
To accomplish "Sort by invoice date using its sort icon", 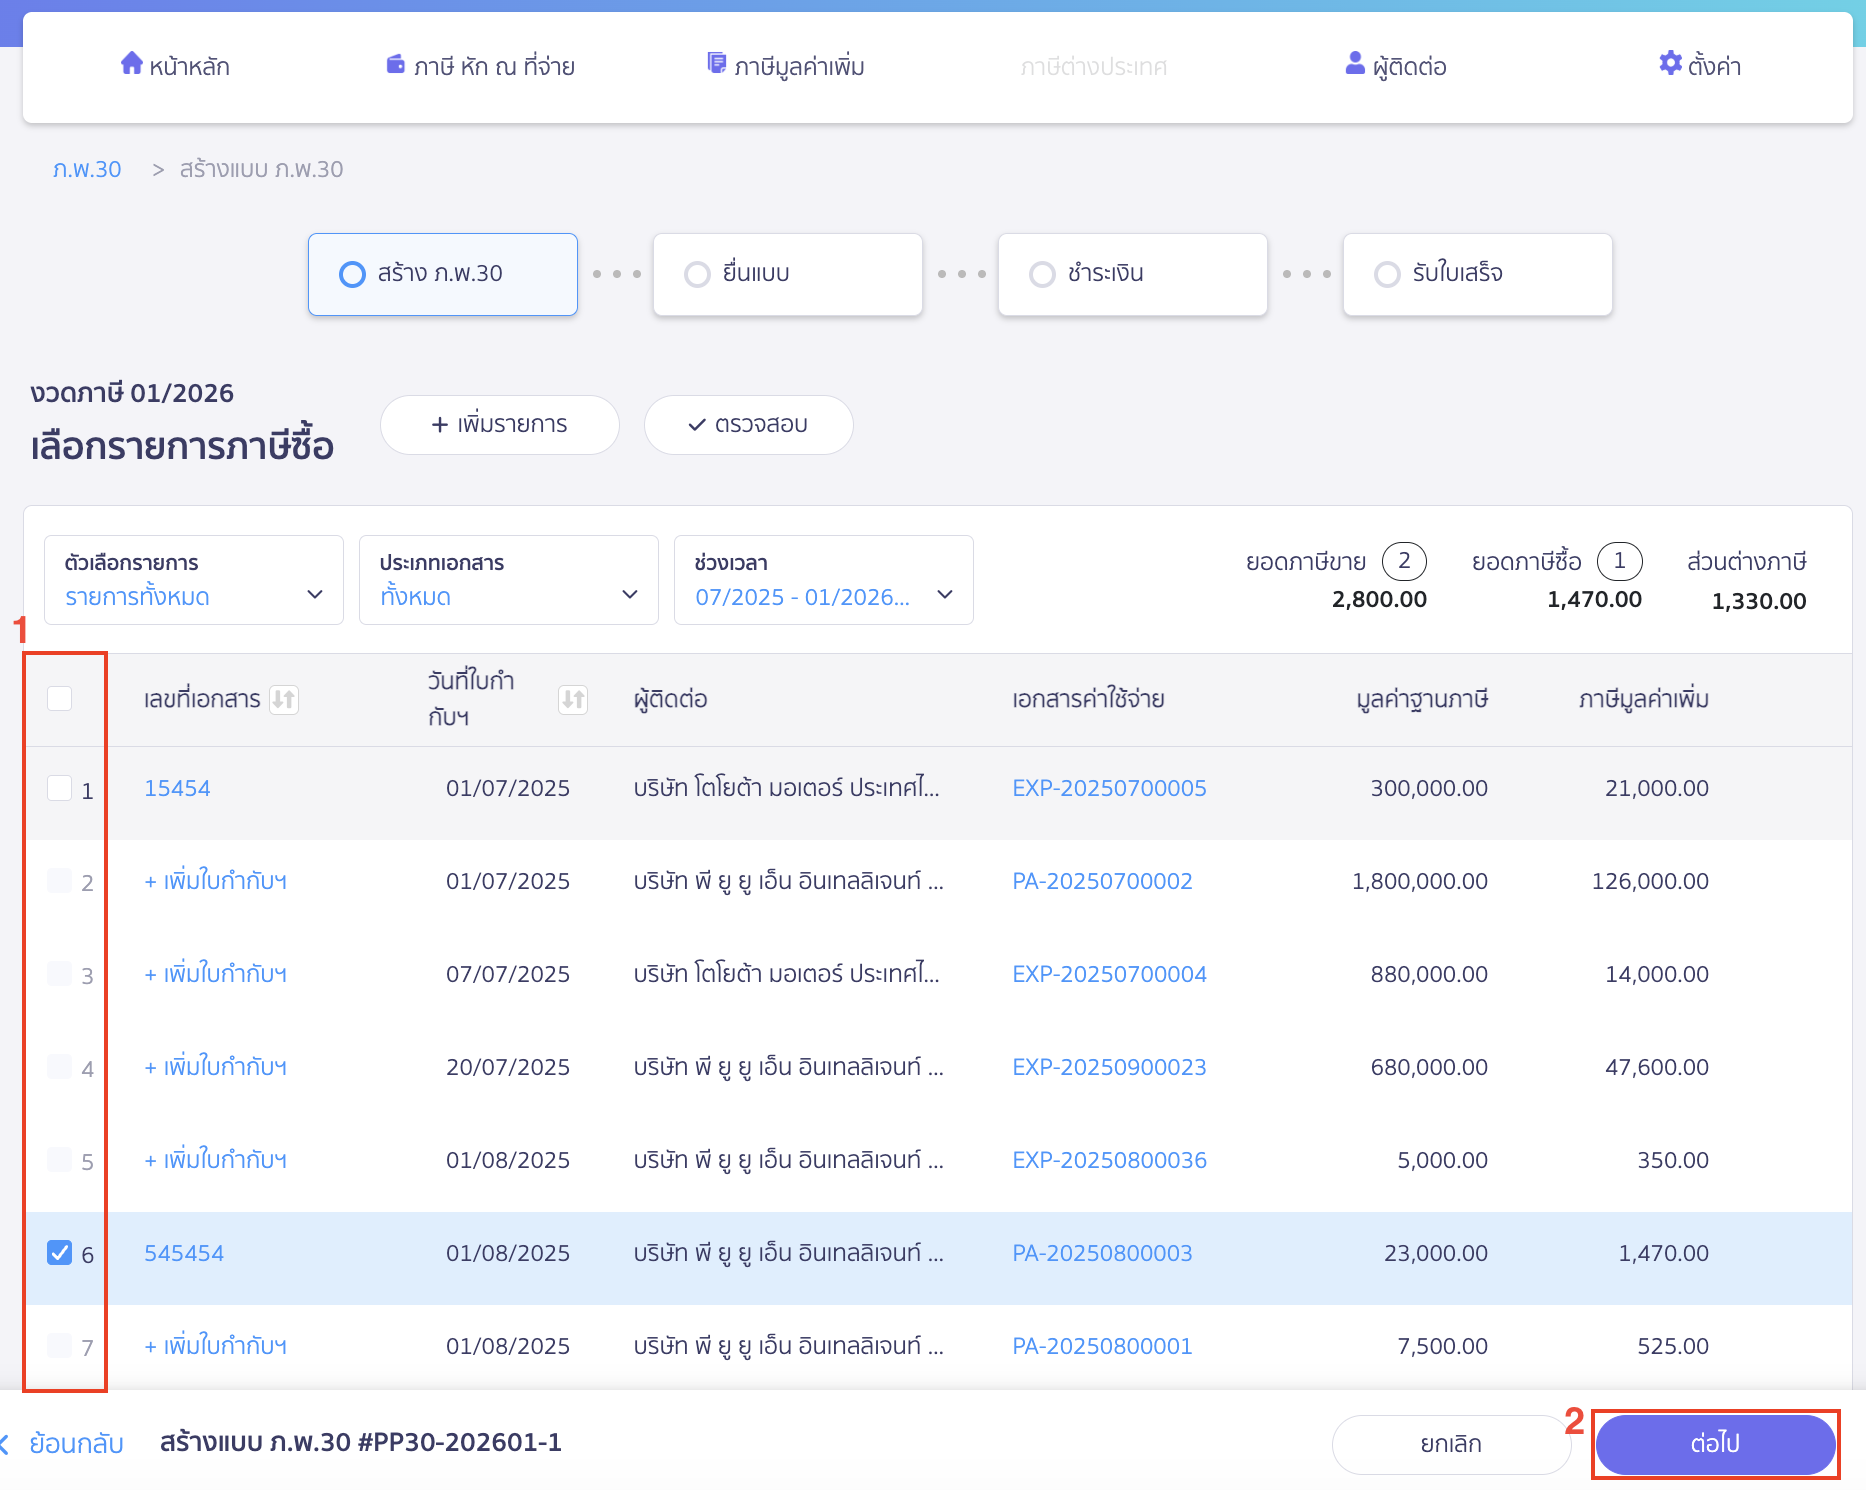I will click(x=573, y=700).
